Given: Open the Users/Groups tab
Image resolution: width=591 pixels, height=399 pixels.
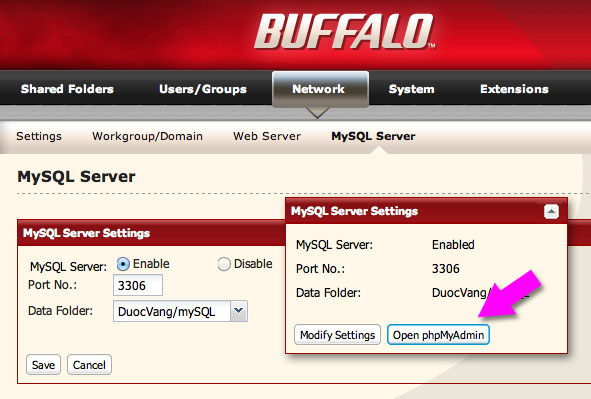Looking at the screenshot, I should coord(203,89).
